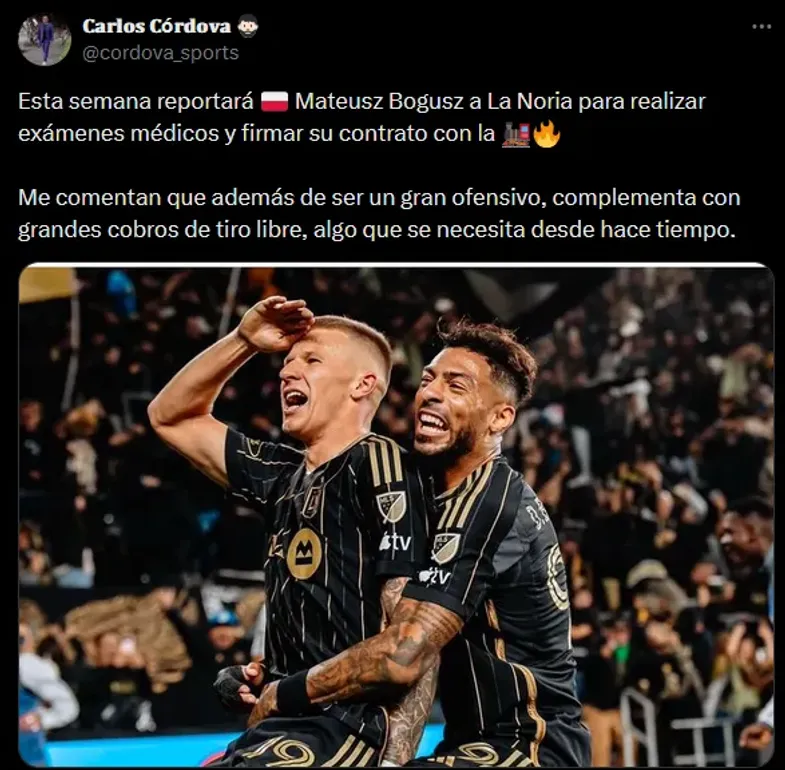Click the gold BMO sponsor badge on the jersey

coord(304,554)
